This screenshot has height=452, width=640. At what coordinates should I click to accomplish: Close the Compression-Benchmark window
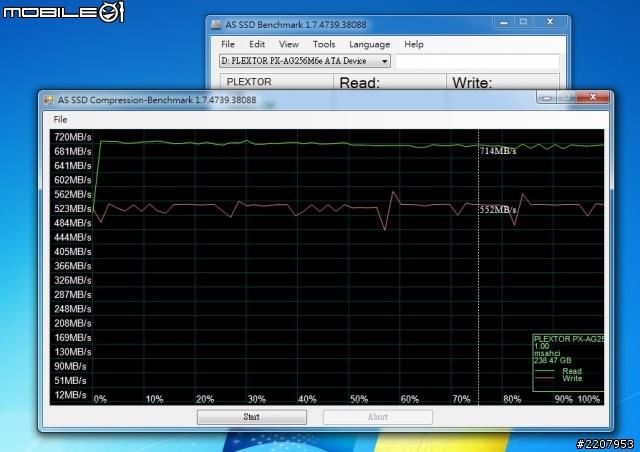pos(593,97)
